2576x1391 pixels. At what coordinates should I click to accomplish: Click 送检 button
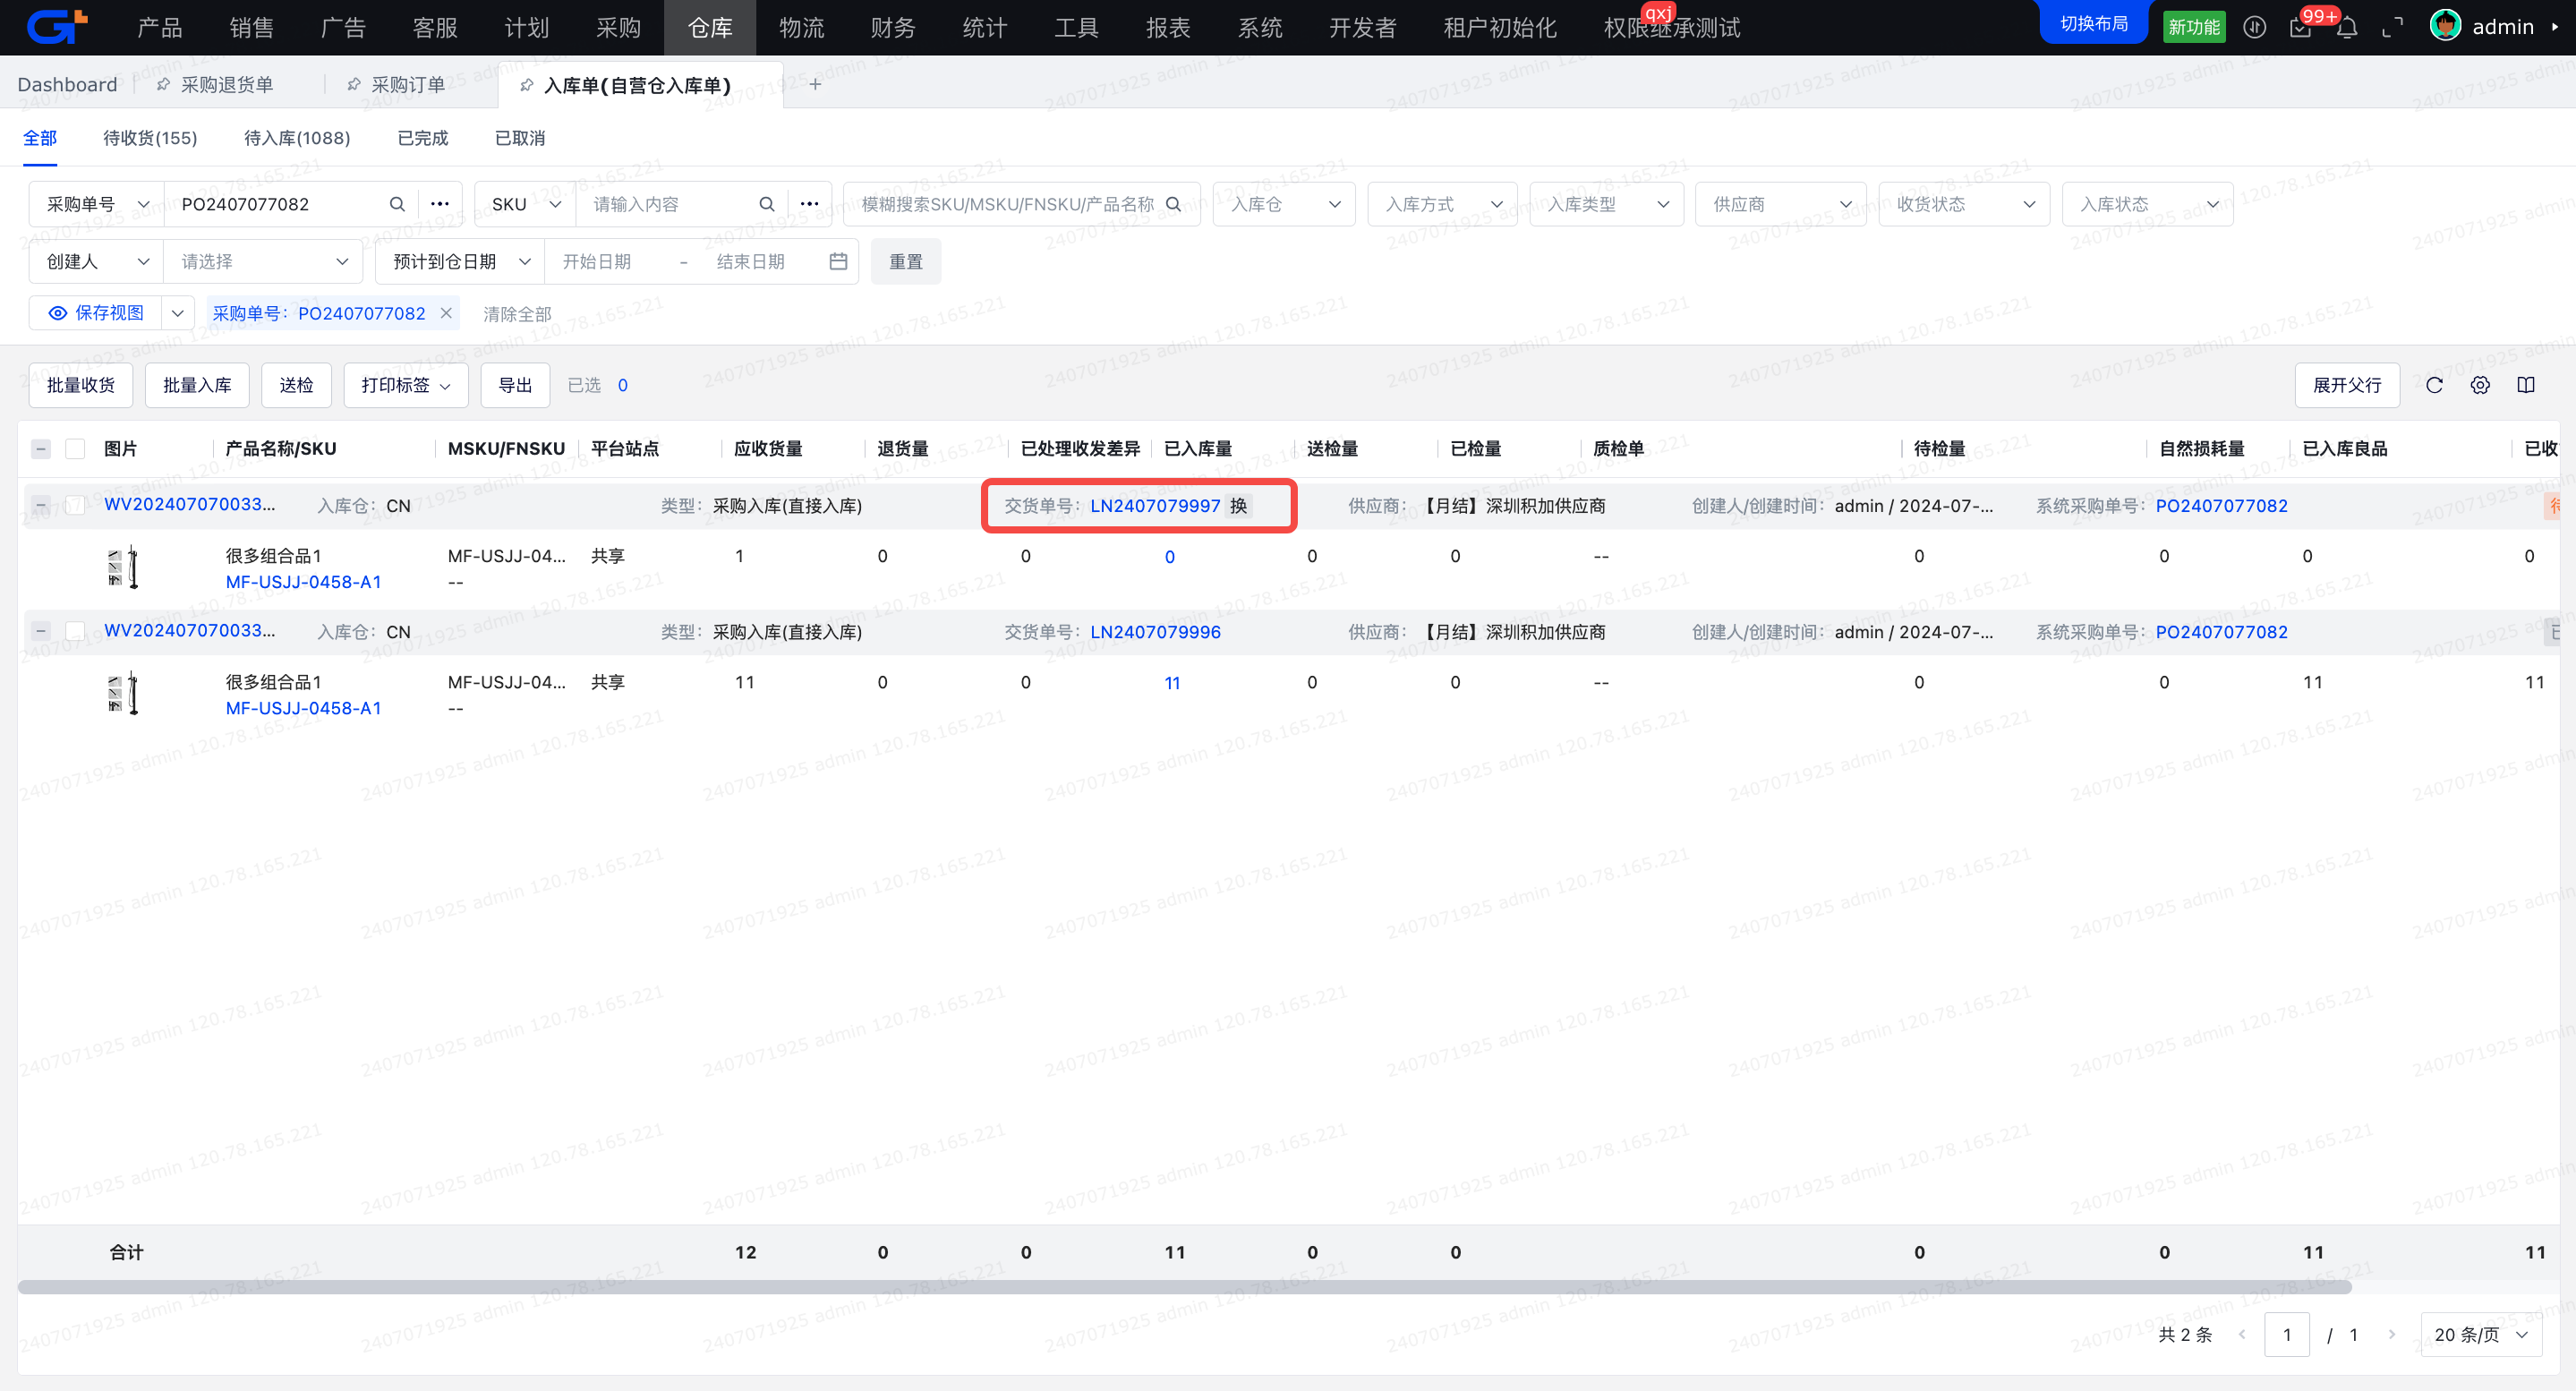(296, 385)
